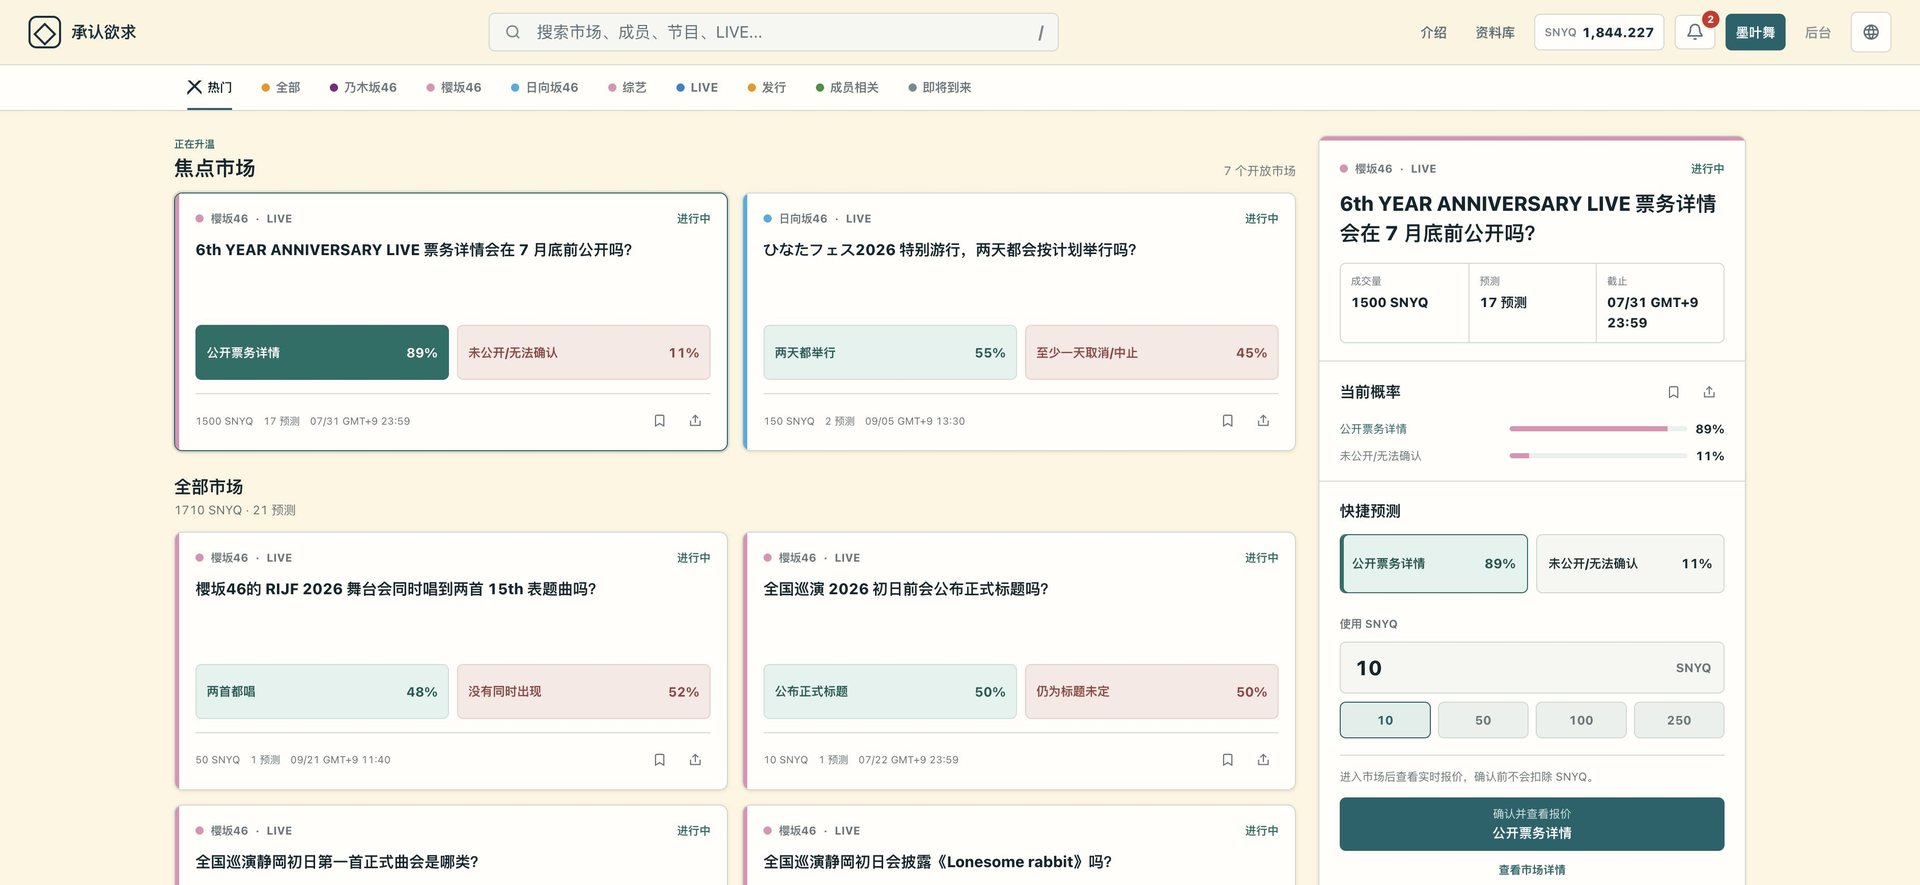Set amount preset to 50
Viewport: 1920px width, 885px height.
click(x=1483, y=720)
